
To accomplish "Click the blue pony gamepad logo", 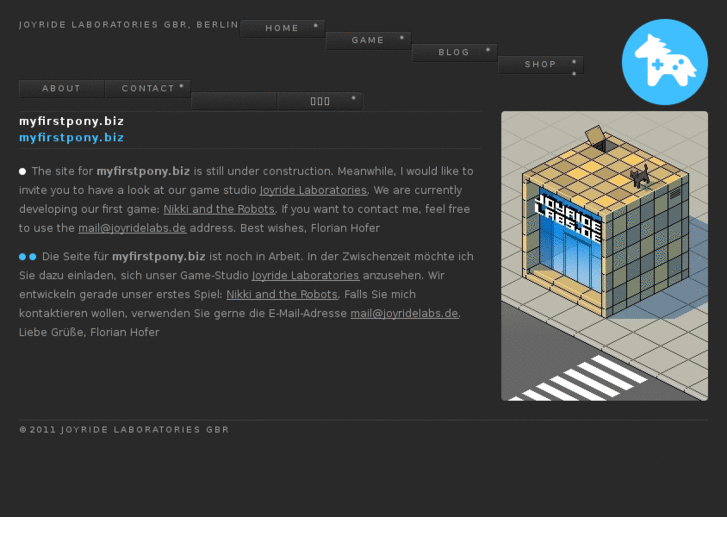I will click(x=664, y=62).
